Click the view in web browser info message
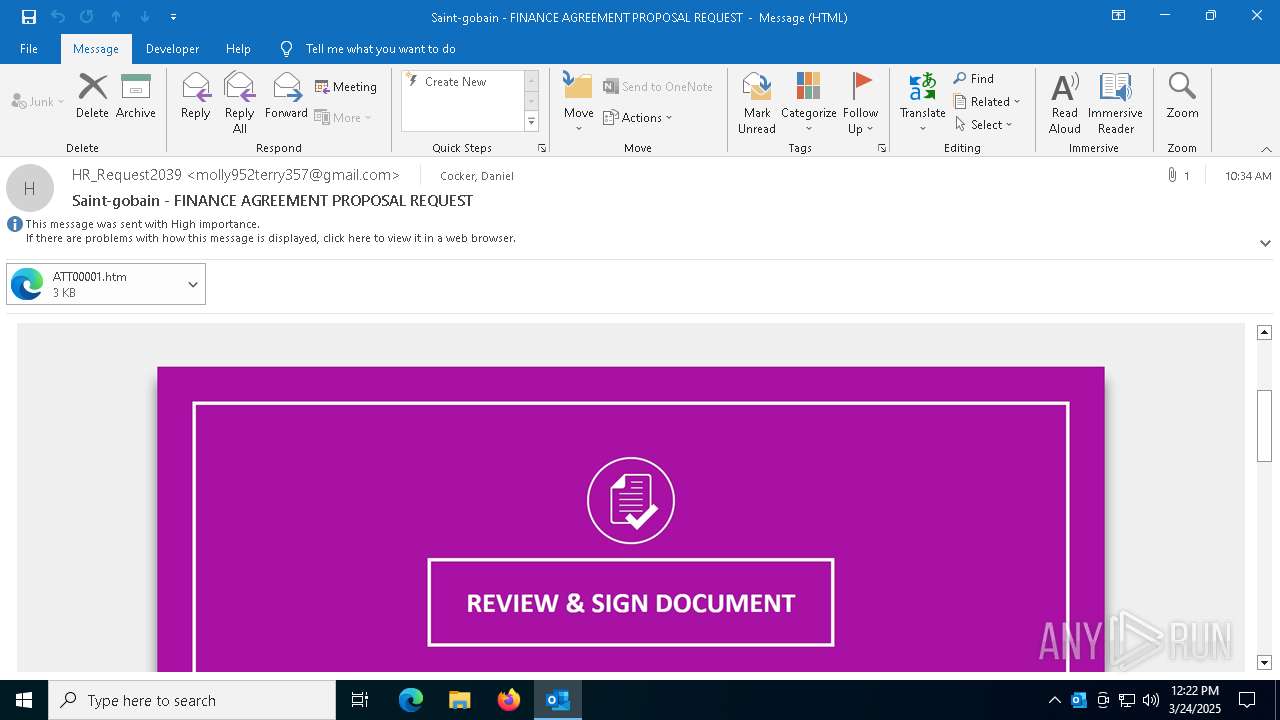 [x=271, y=238]
